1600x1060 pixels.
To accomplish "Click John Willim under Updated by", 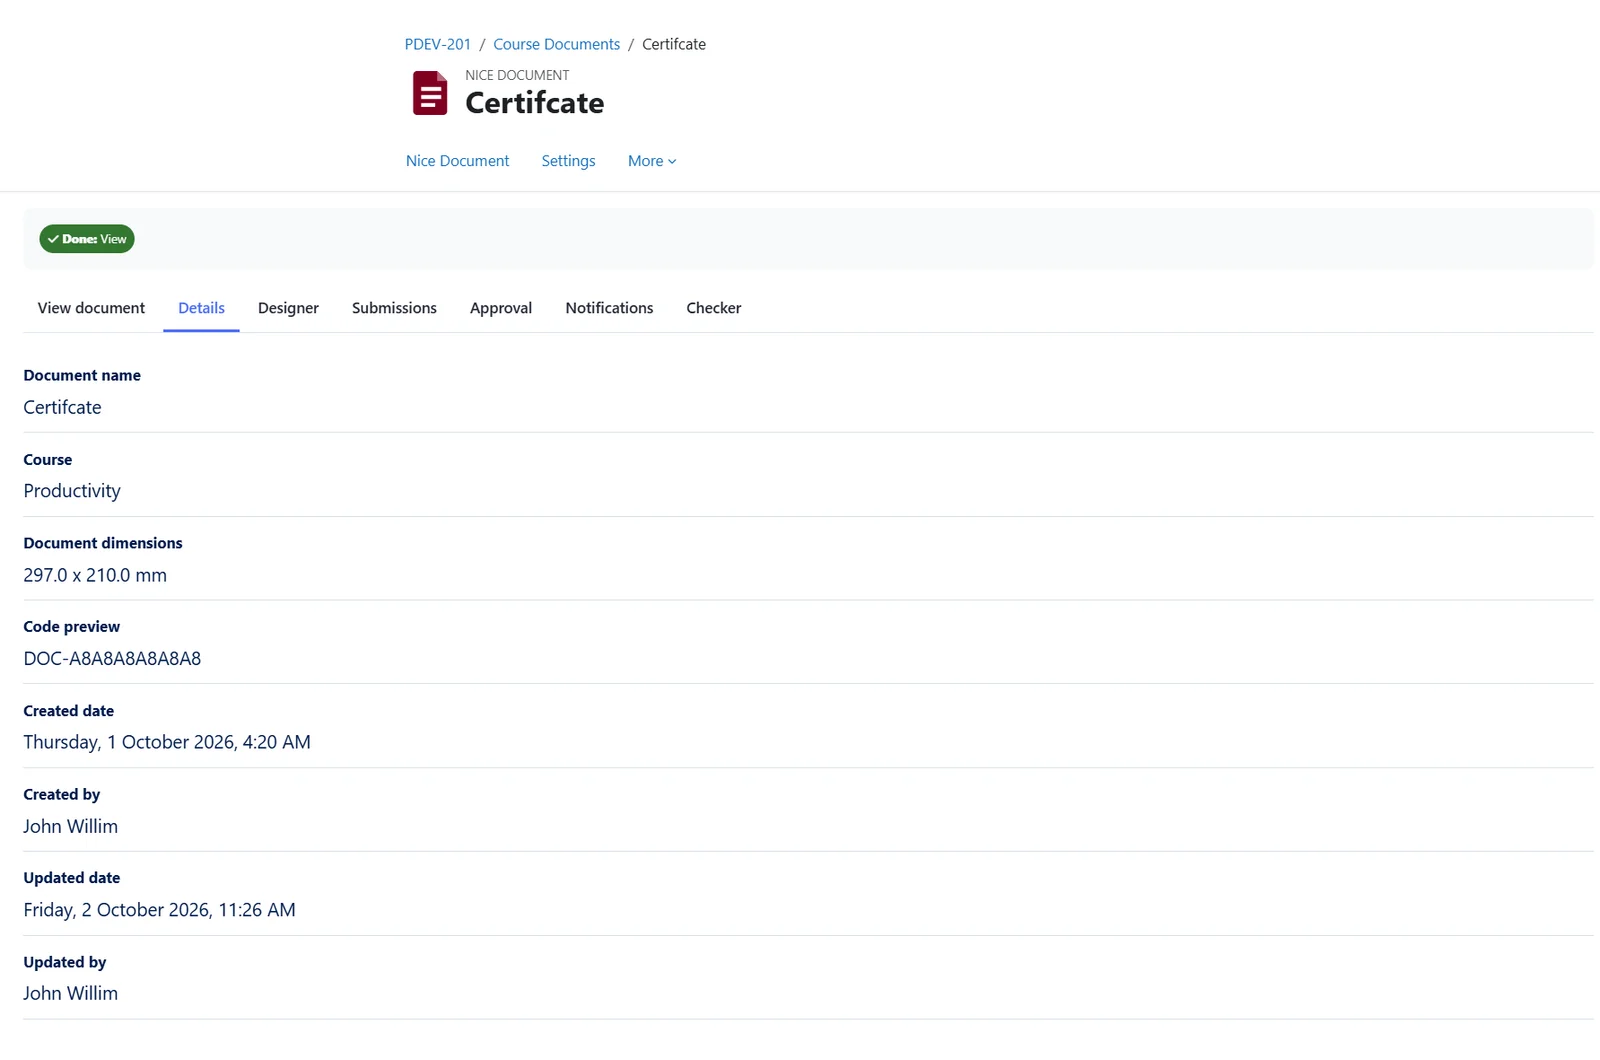I will point(71,993).
